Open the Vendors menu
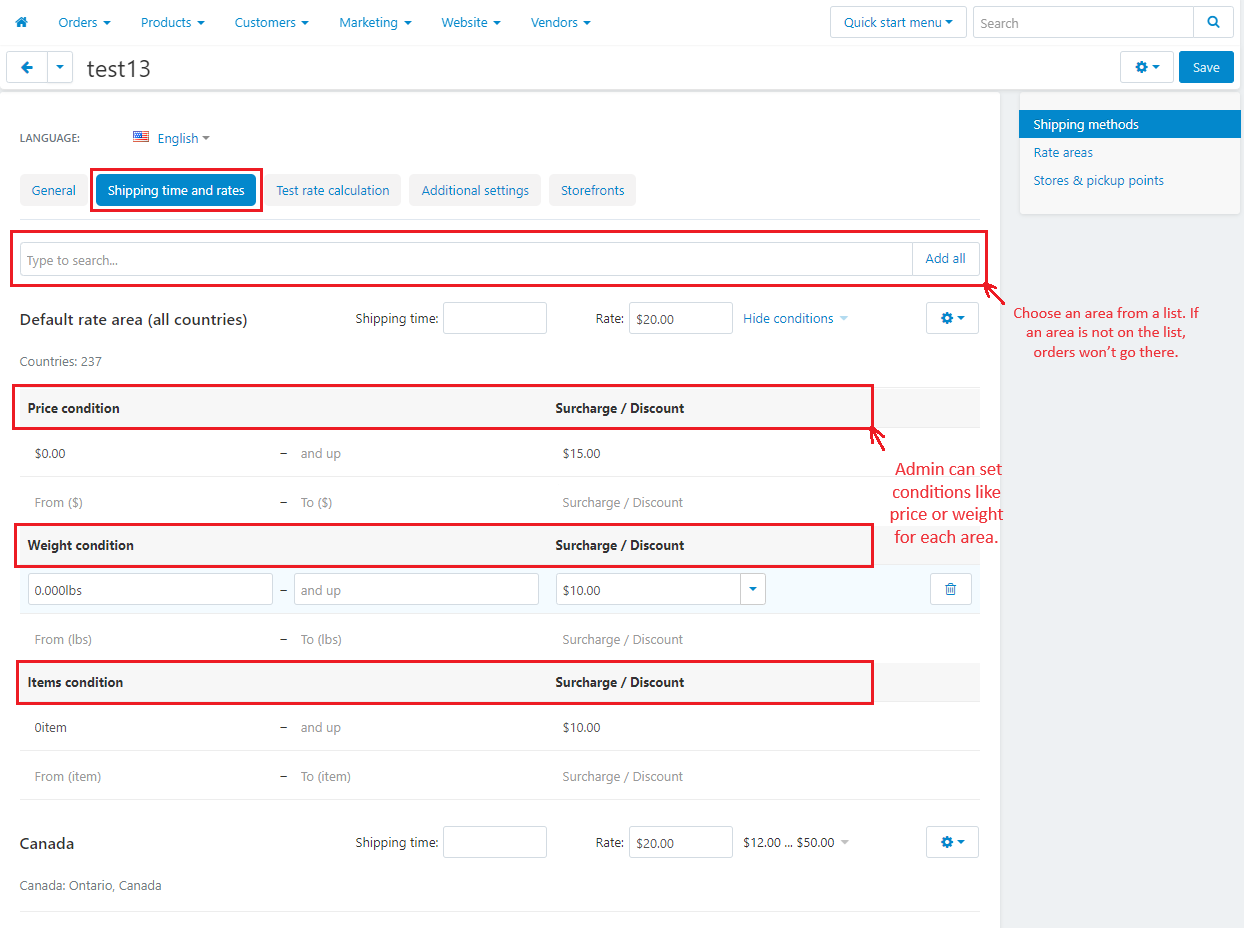 [x=560, y=22]
